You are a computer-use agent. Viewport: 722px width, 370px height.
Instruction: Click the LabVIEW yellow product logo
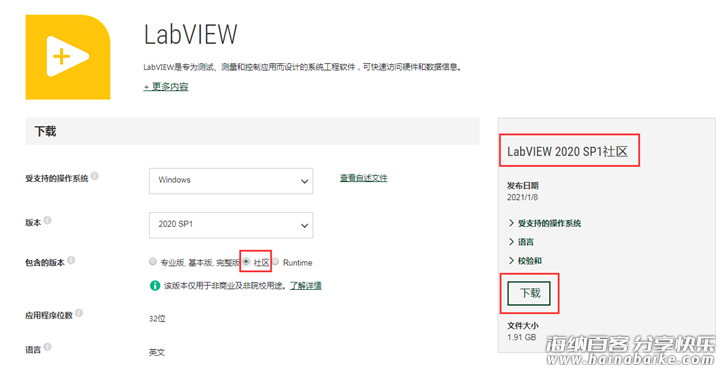(x=68, y=57)
